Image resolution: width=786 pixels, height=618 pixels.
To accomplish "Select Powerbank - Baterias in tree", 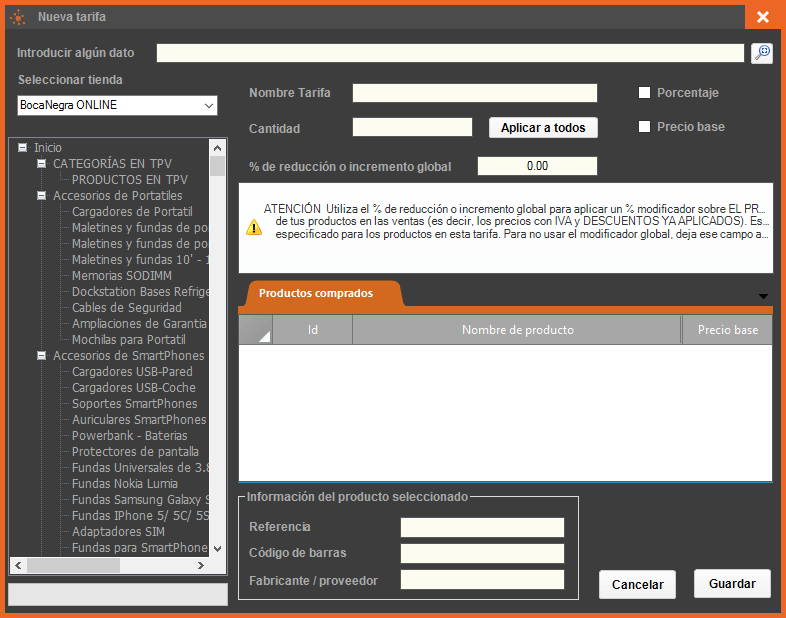I will [129, 436].
